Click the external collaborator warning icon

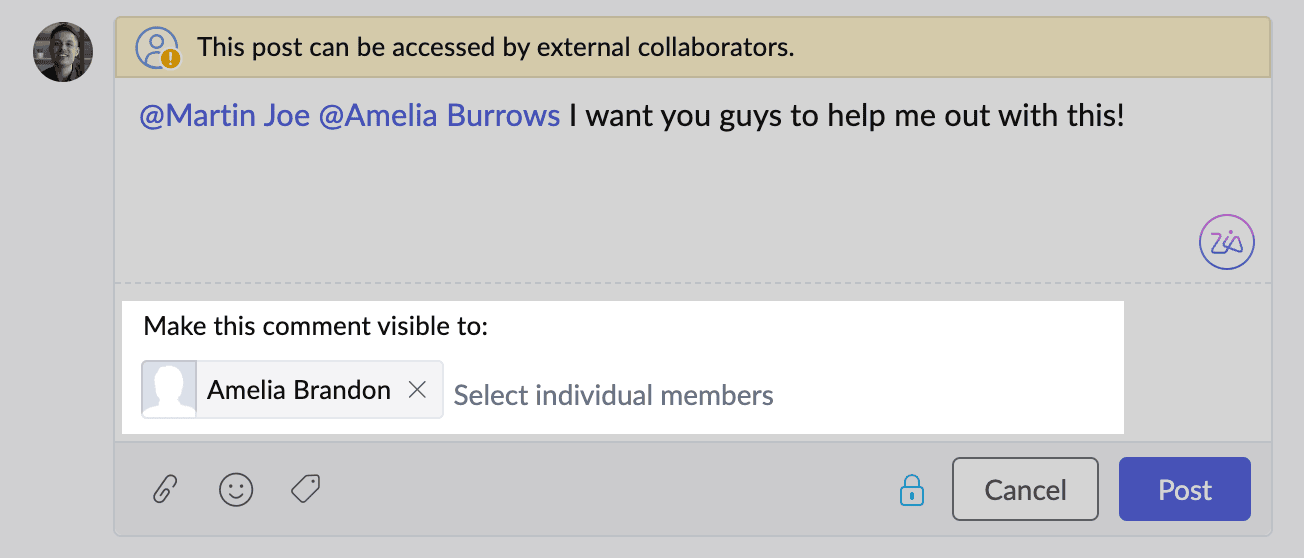pyautogui.click(x=156, y=47)
